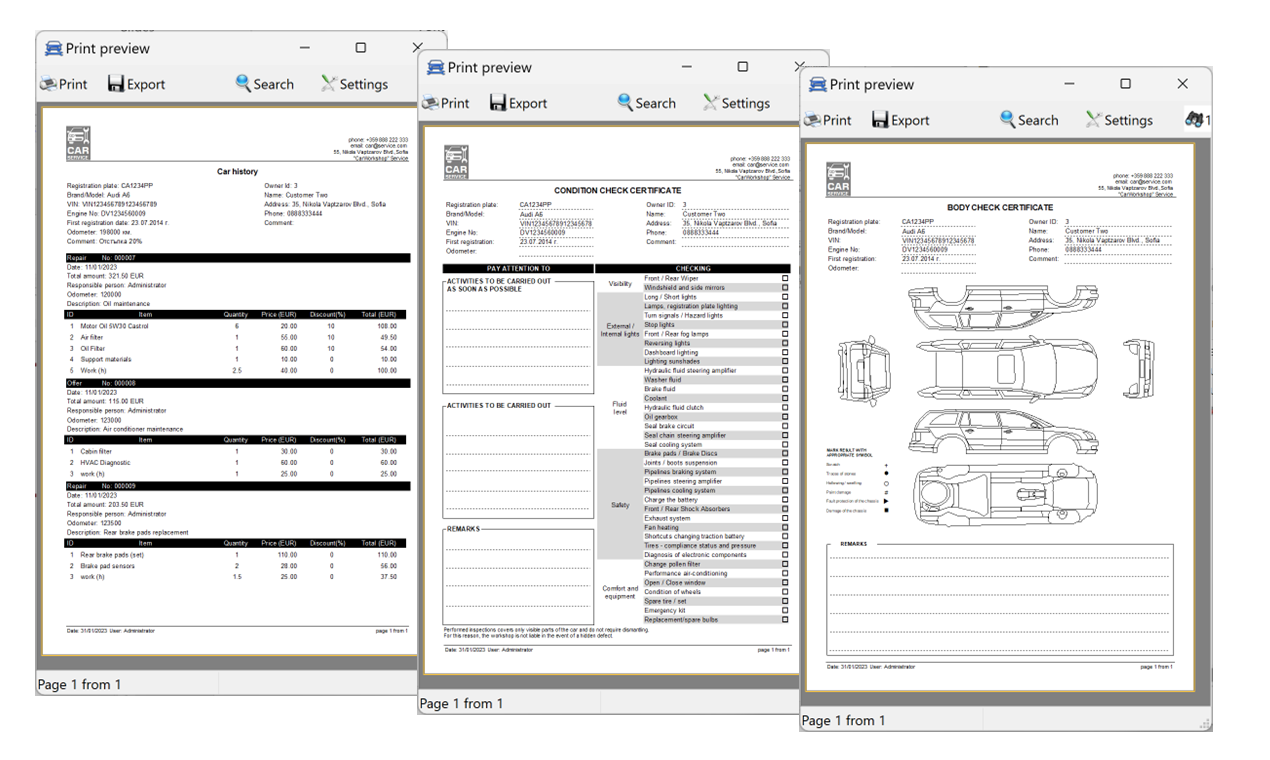Click the 'Motor Oil 5W30 Castrol' item row
Screen dimensions: 1270x760
[238, 326]
